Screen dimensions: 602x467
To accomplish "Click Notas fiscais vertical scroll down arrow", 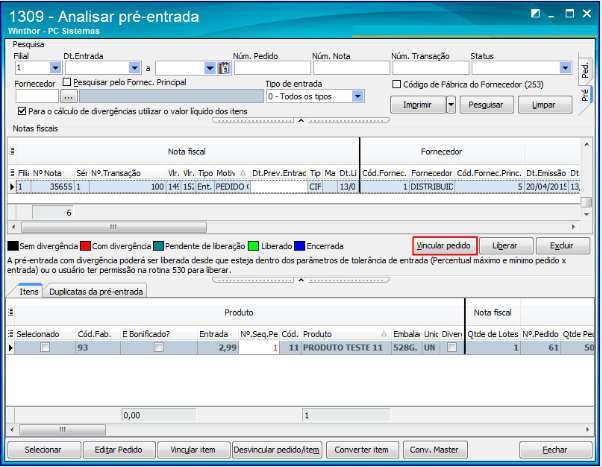I will click(x=586, y=214).
